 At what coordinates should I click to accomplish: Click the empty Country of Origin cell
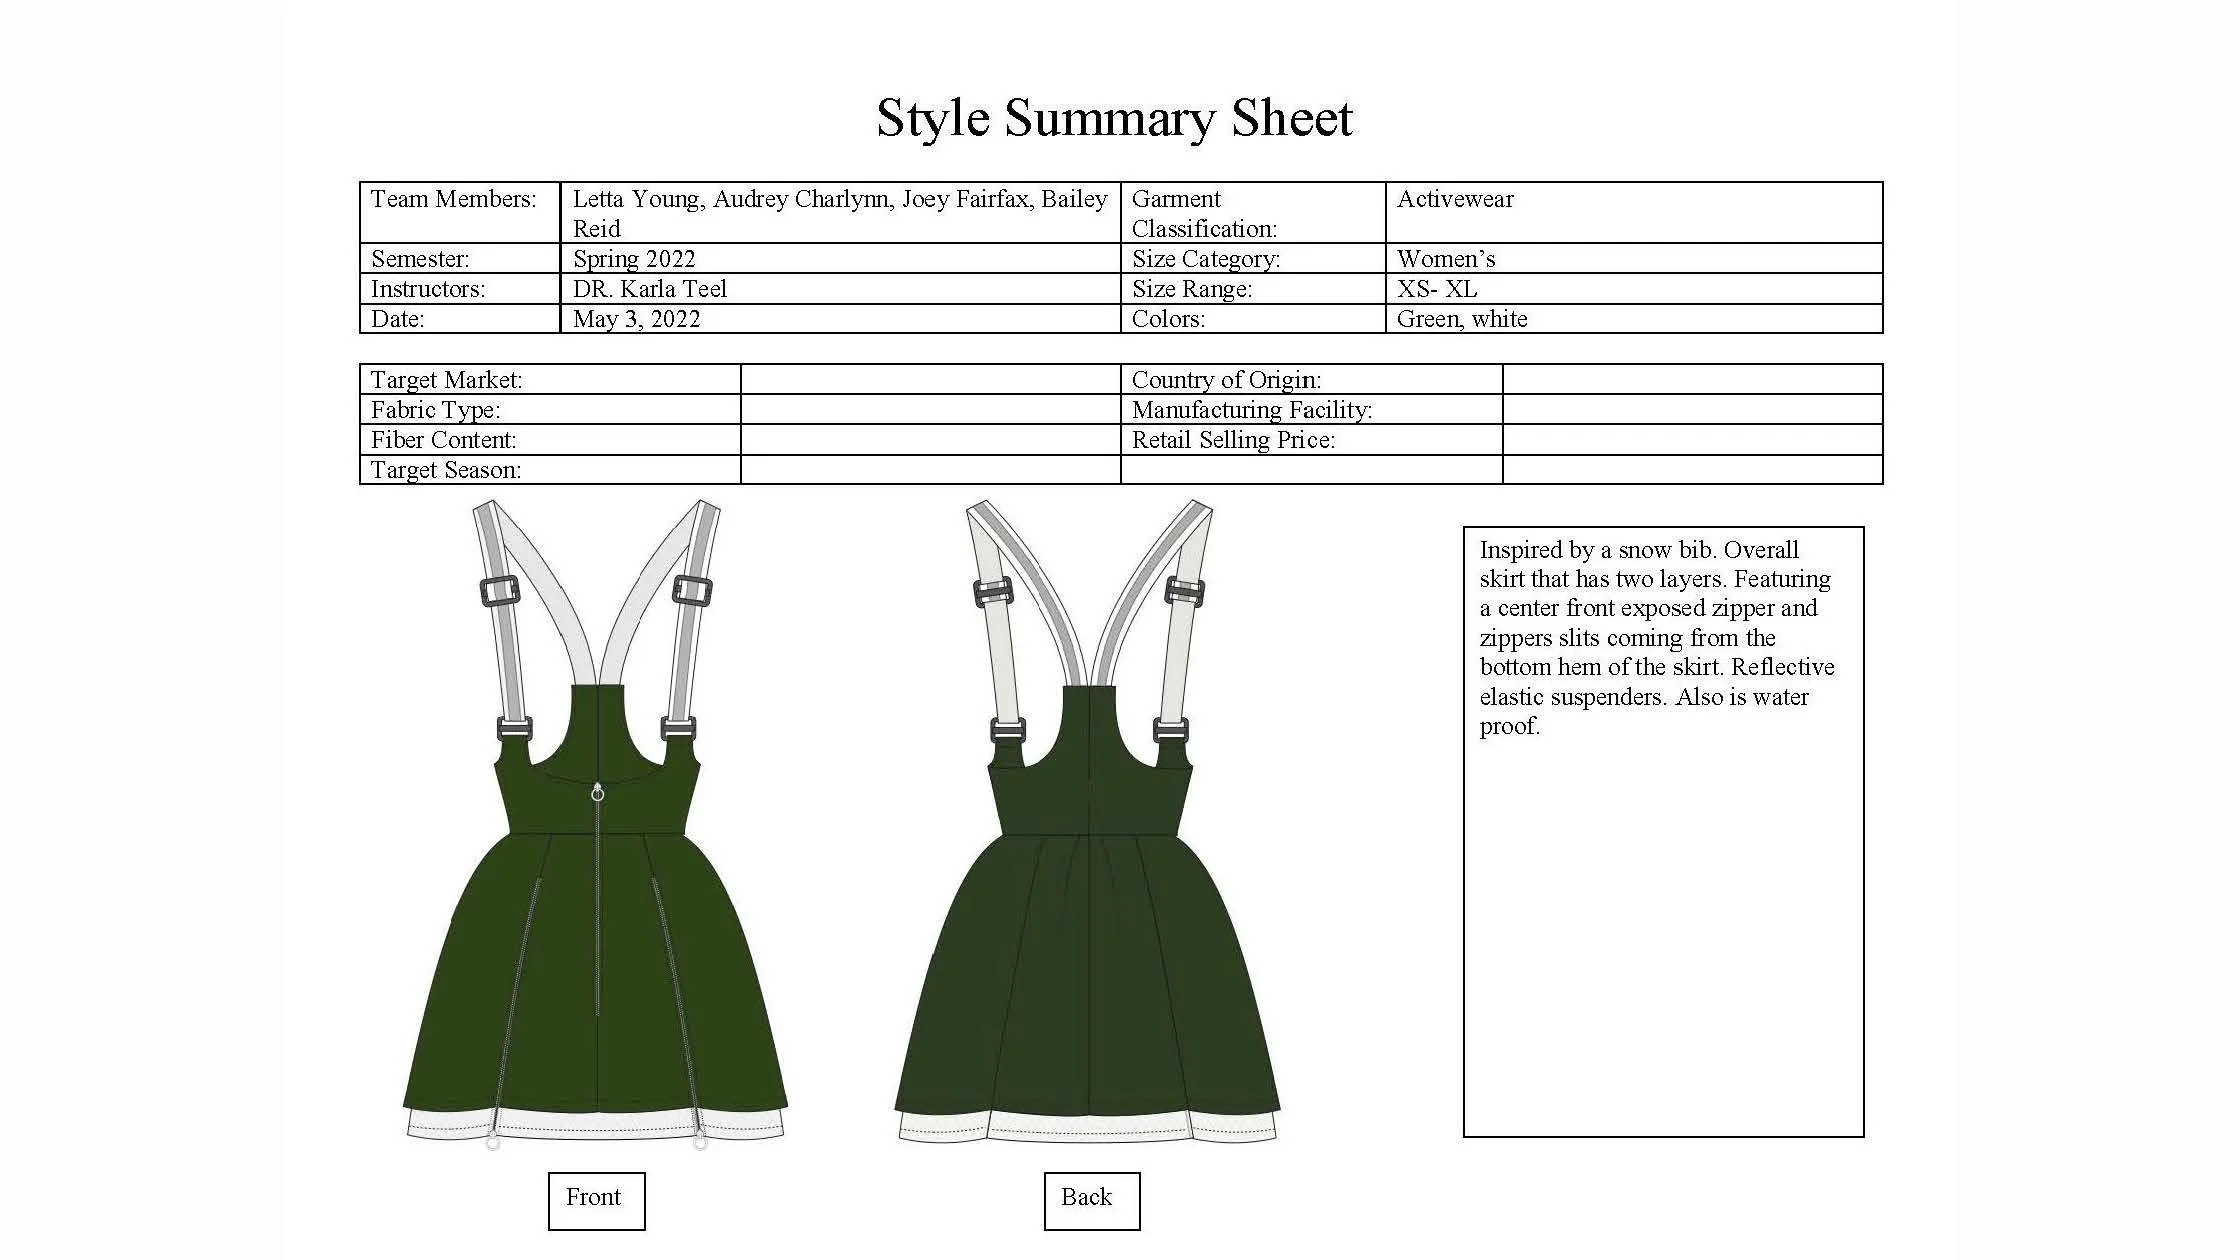point(1692,380)
